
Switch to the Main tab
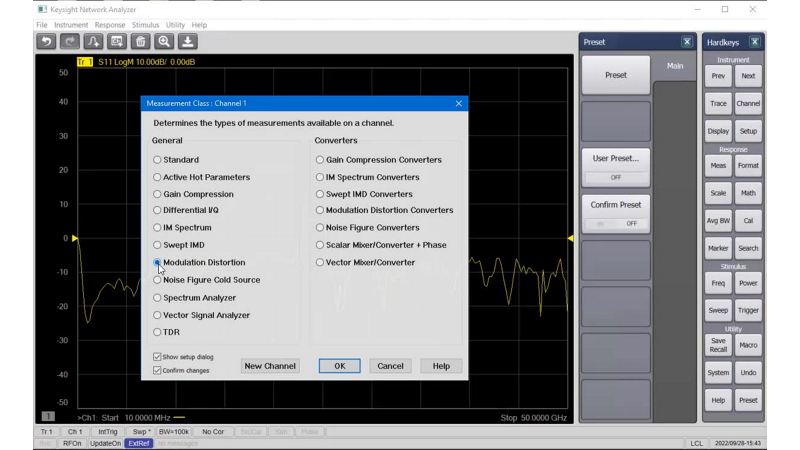675,66
